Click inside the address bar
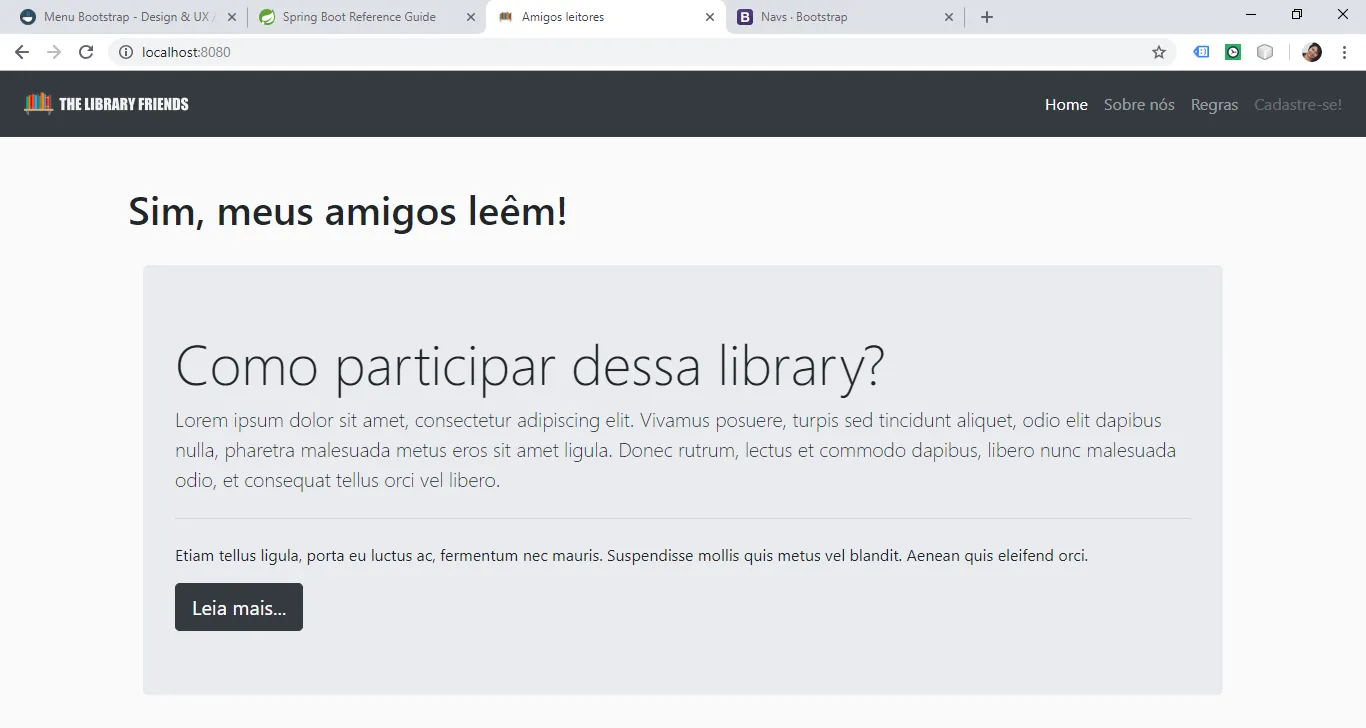Viewport: 1366px width, 728px height. 400,51
